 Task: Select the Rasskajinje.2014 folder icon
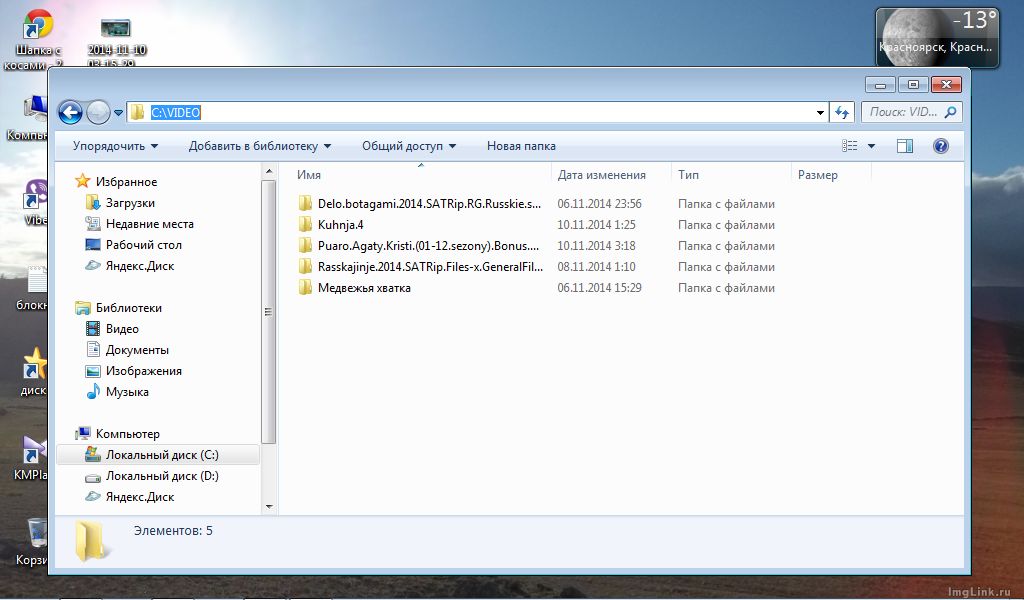click(305, 266)
